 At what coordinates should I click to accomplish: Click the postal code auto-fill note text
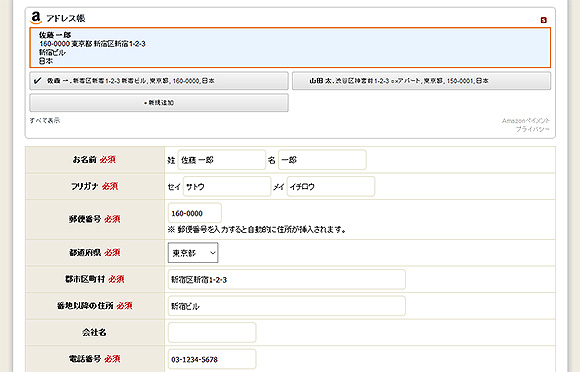click(x=257, y=230)
